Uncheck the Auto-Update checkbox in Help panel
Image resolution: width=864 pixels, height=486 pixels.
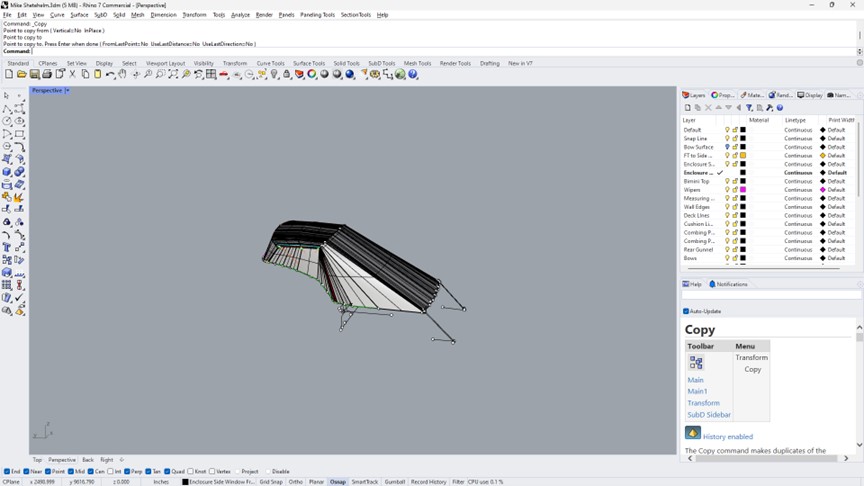686,311
